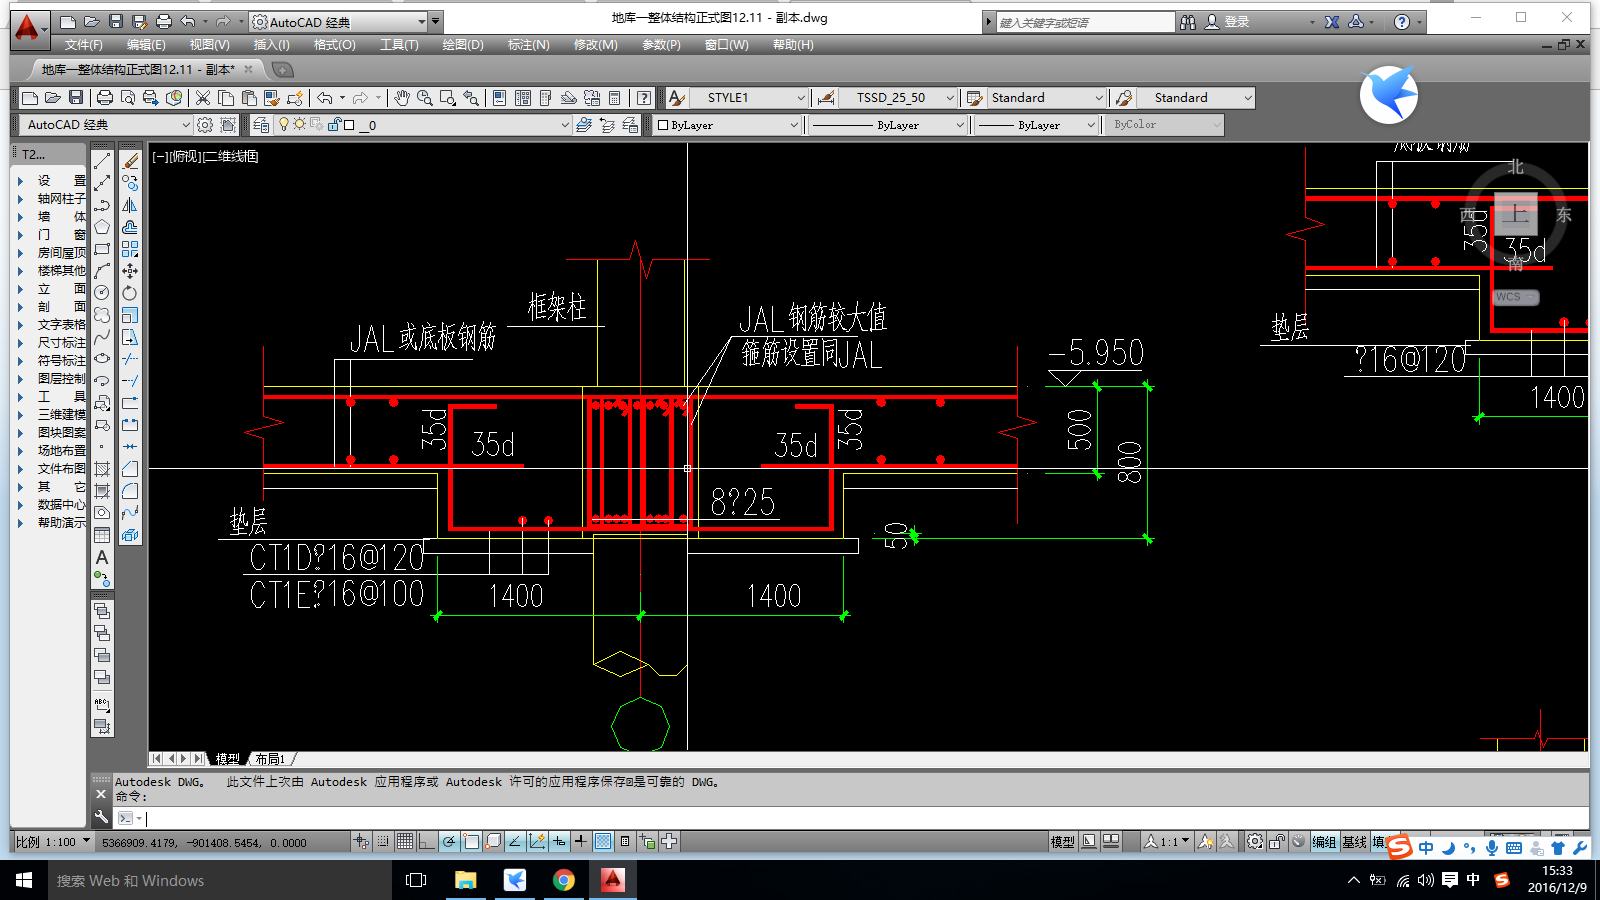Select the Polygon draw tool

point(102,227)
